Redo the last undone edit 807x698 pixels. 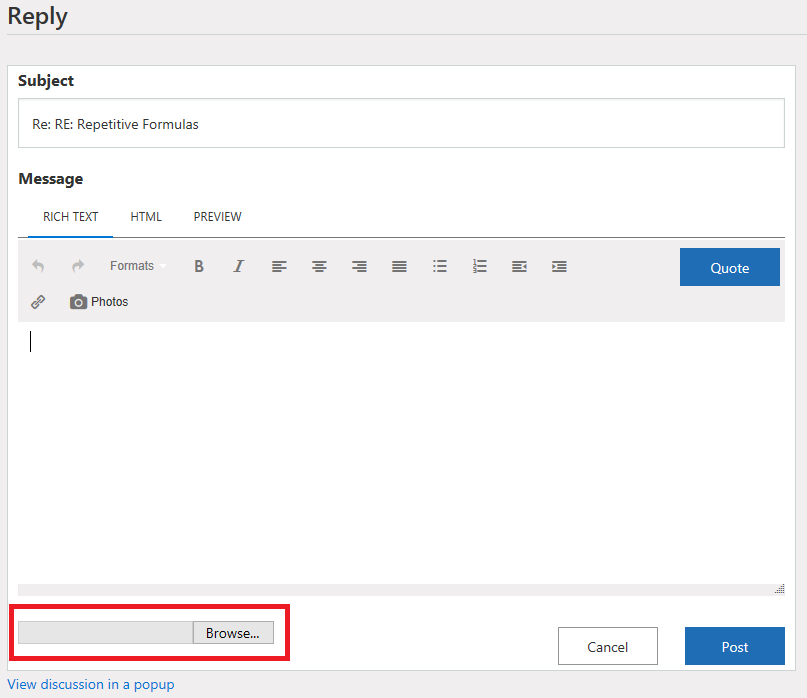point(78,266)
